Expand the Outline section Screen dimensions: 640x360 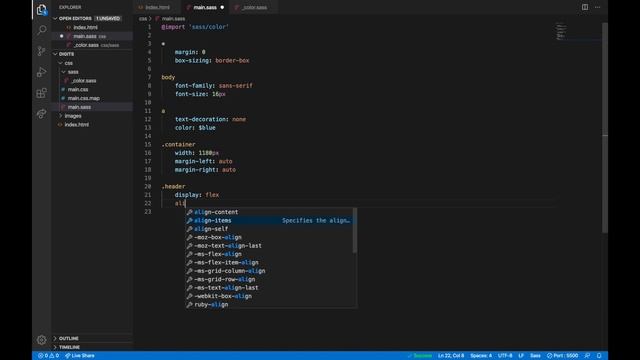(x=69, y=338)
